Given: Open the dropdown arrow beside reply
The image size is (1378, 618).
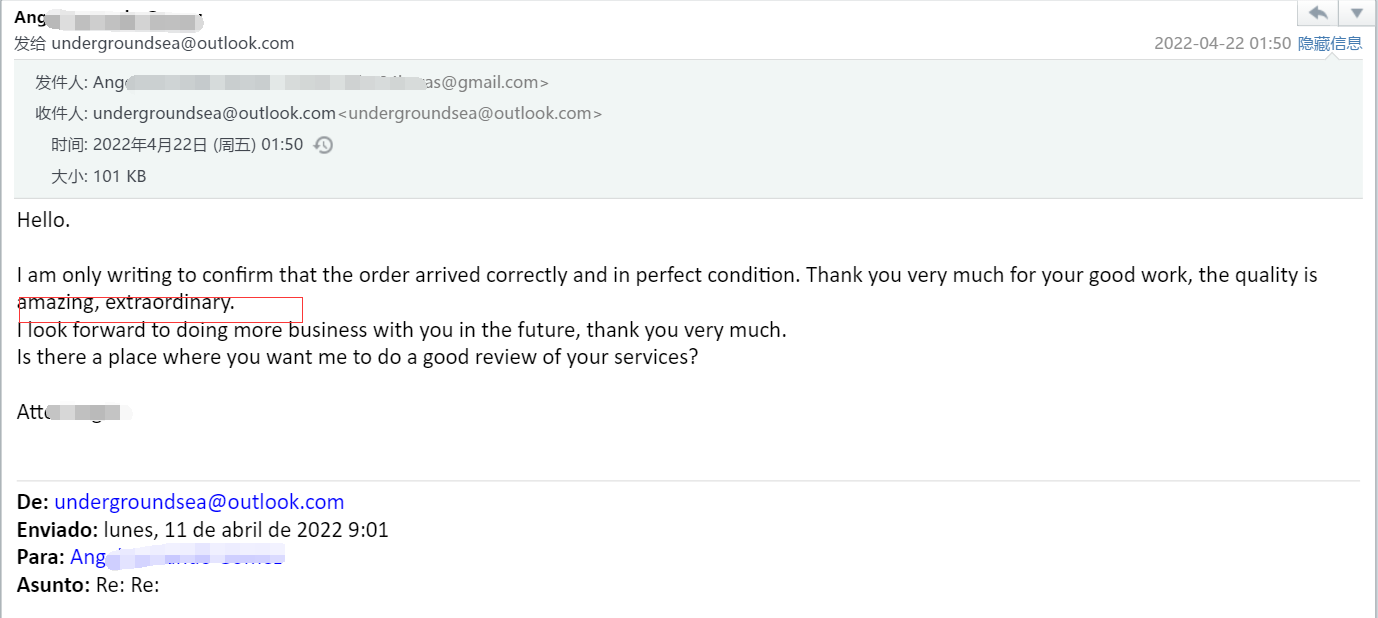Looking at the screenshot, I should pyautogui.click(x=1356, y=13).
